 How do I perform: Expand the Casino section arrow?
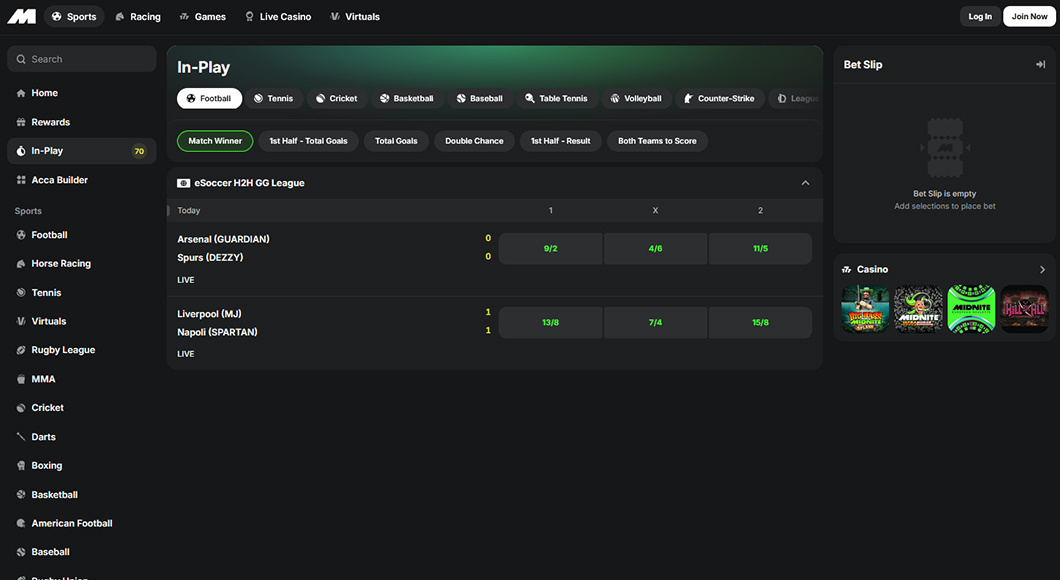pyautogui.click(x=1042, y=270)
